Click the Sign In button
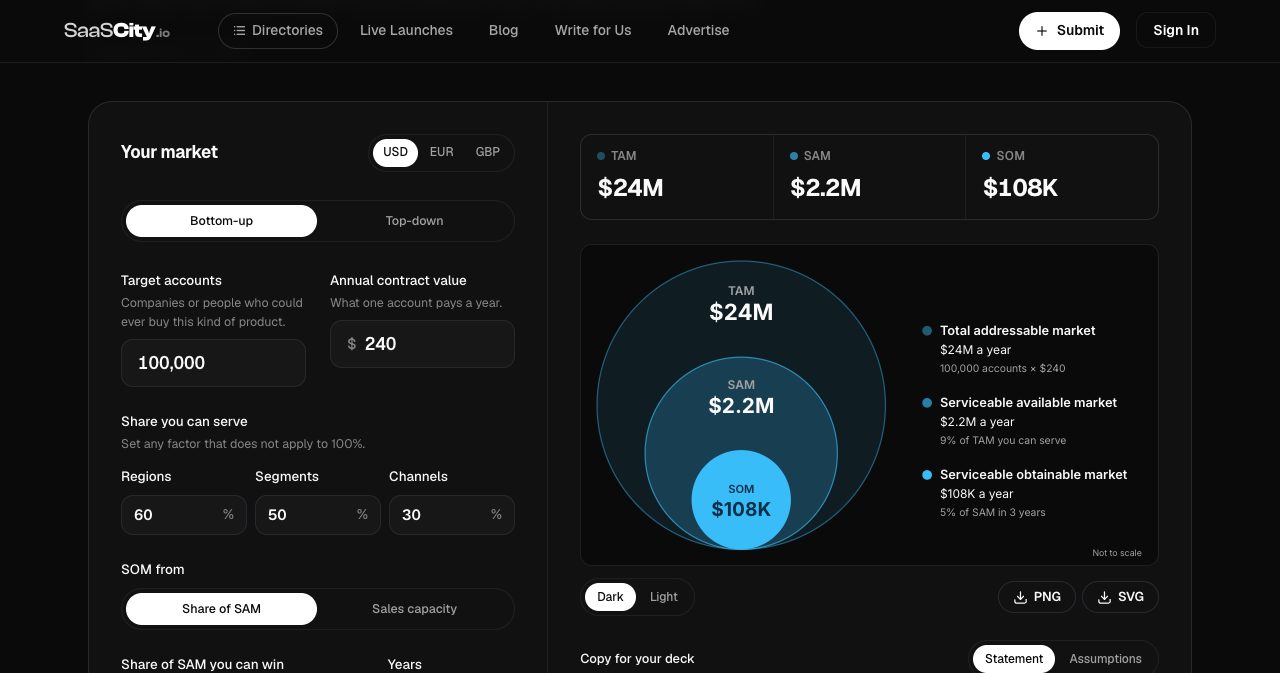The image size is (1280, 673). coord(1176,31)
